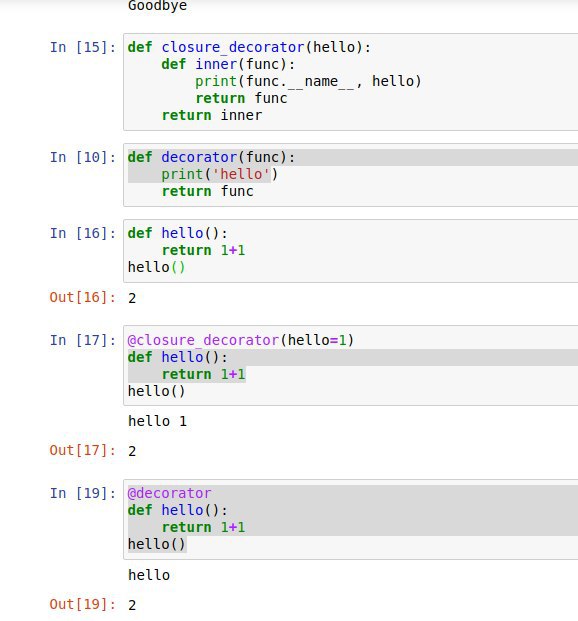
Task: Select the In [17] prompt label
Action: click(x=83, y=340)
